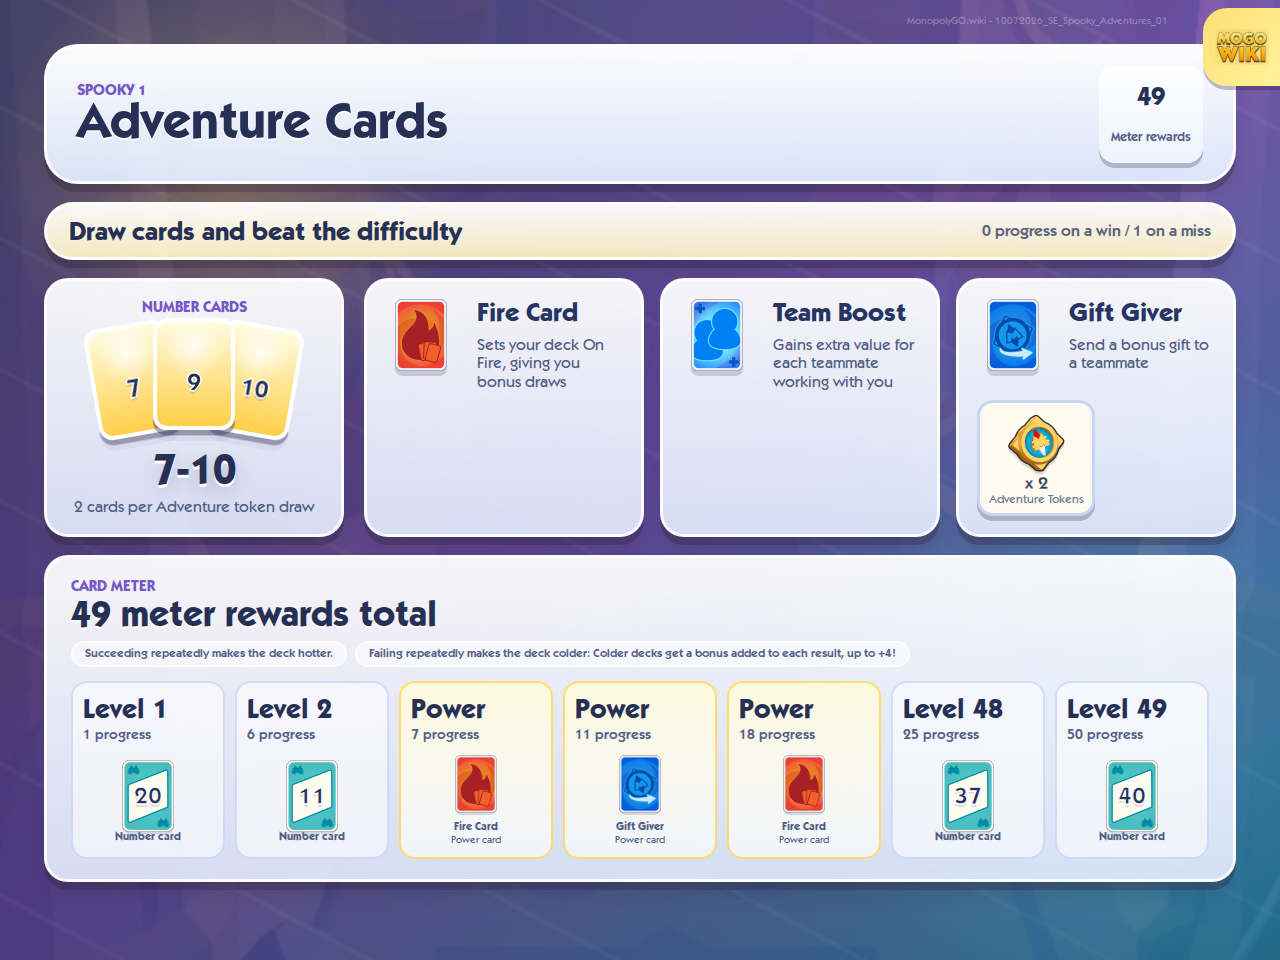The image size is (1280, 960).
Task: Click the 'Adventure Cards' title
Action: click(x=262, y=121)
